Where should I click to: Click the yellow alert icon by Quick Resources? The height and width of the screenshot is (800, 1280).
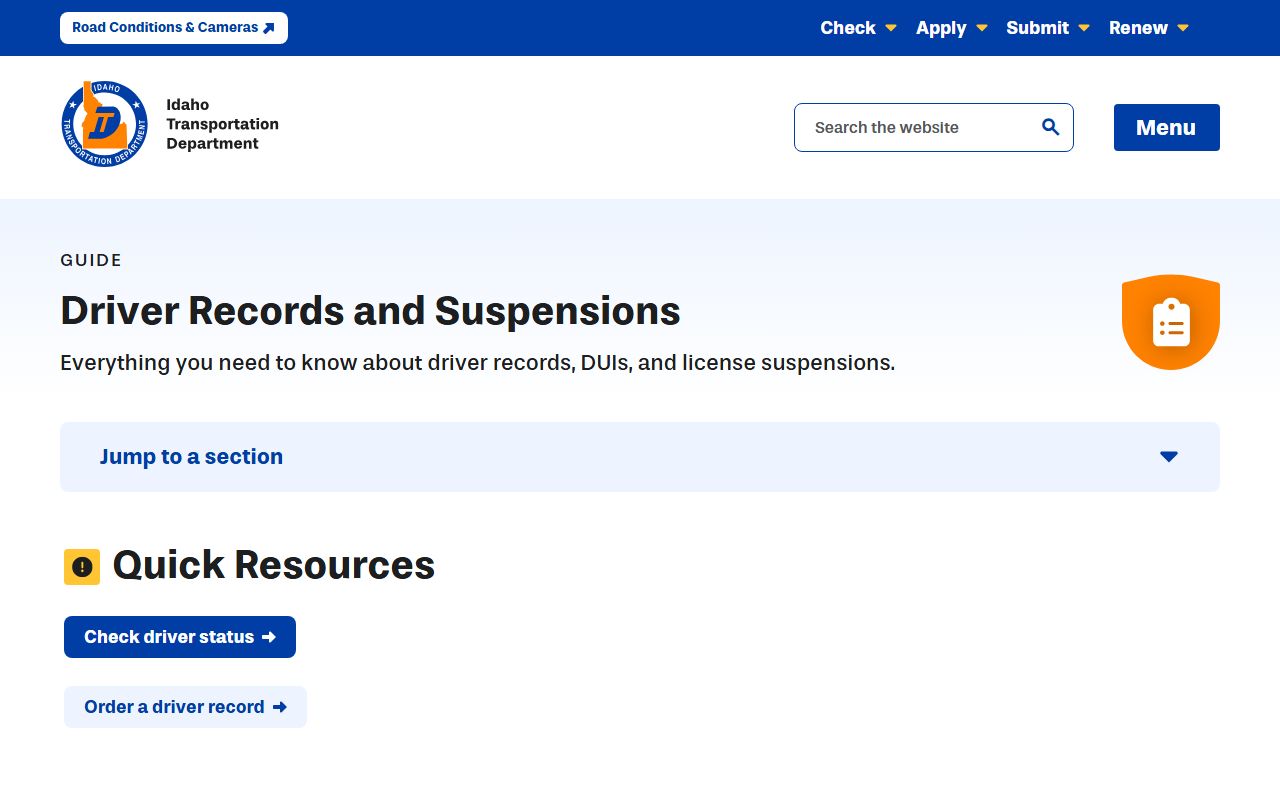82,567
